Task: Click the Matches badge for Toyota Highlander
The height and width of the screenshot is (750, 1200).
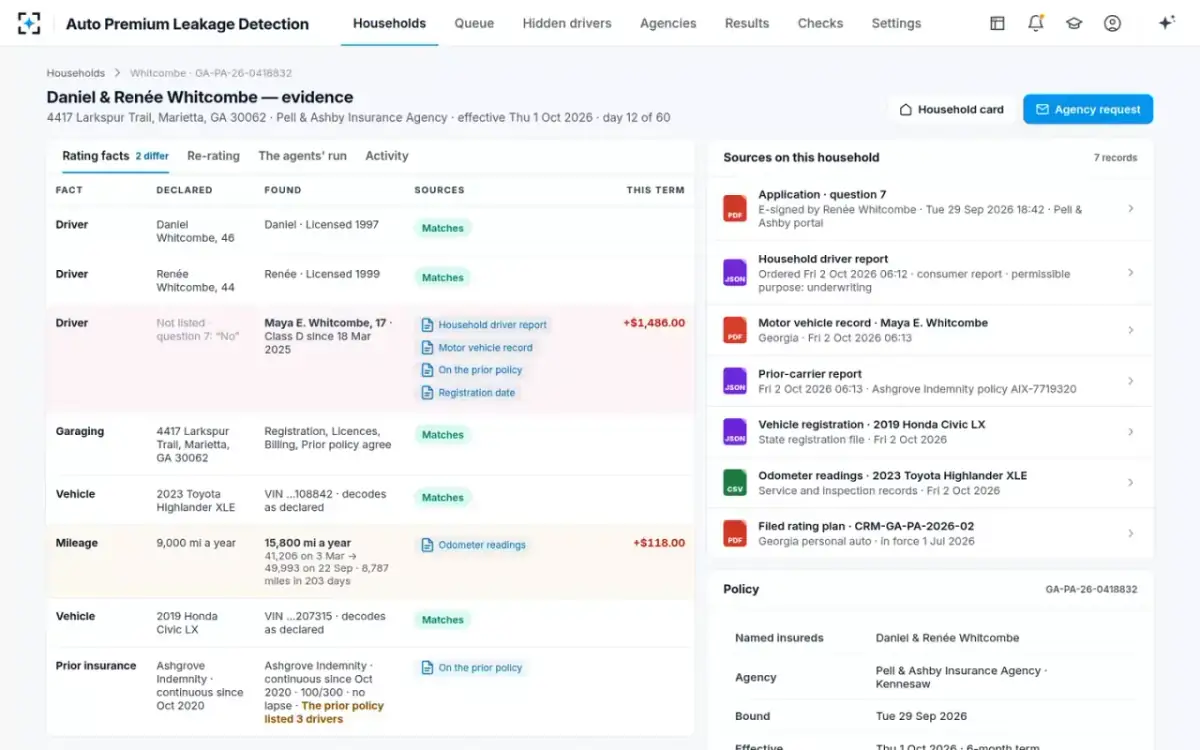Action: pos(443,497)
